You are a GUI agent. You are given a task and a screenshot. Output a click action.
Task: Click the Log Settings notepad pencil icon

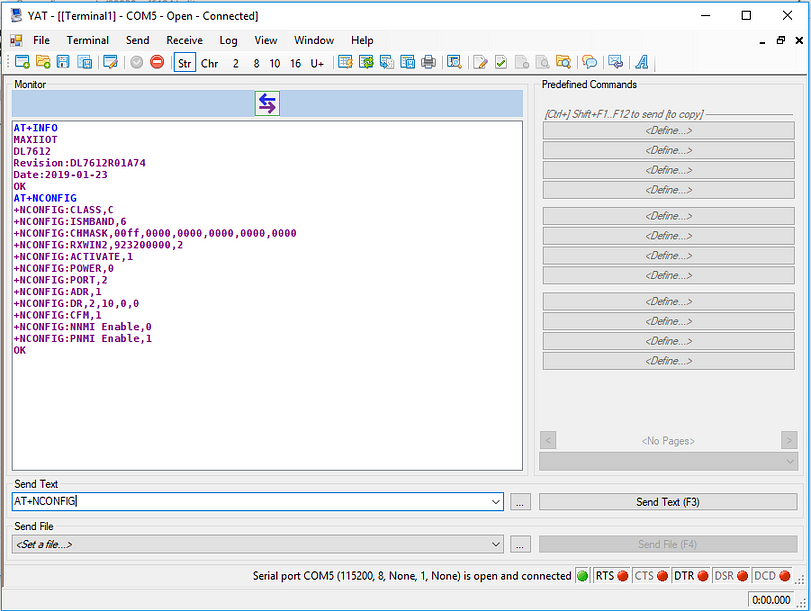tap(480, 63)
